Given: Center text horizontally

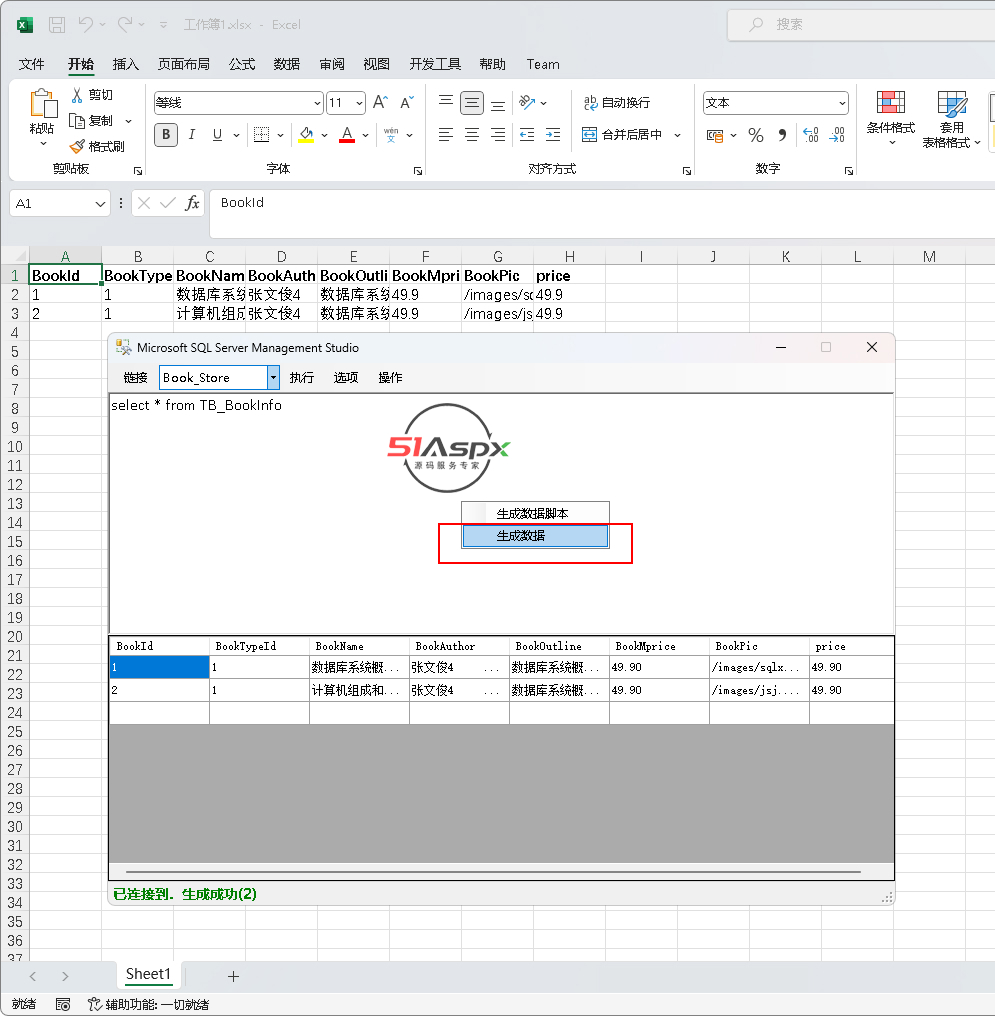Looking at the screenshot, I should [472, 135].
